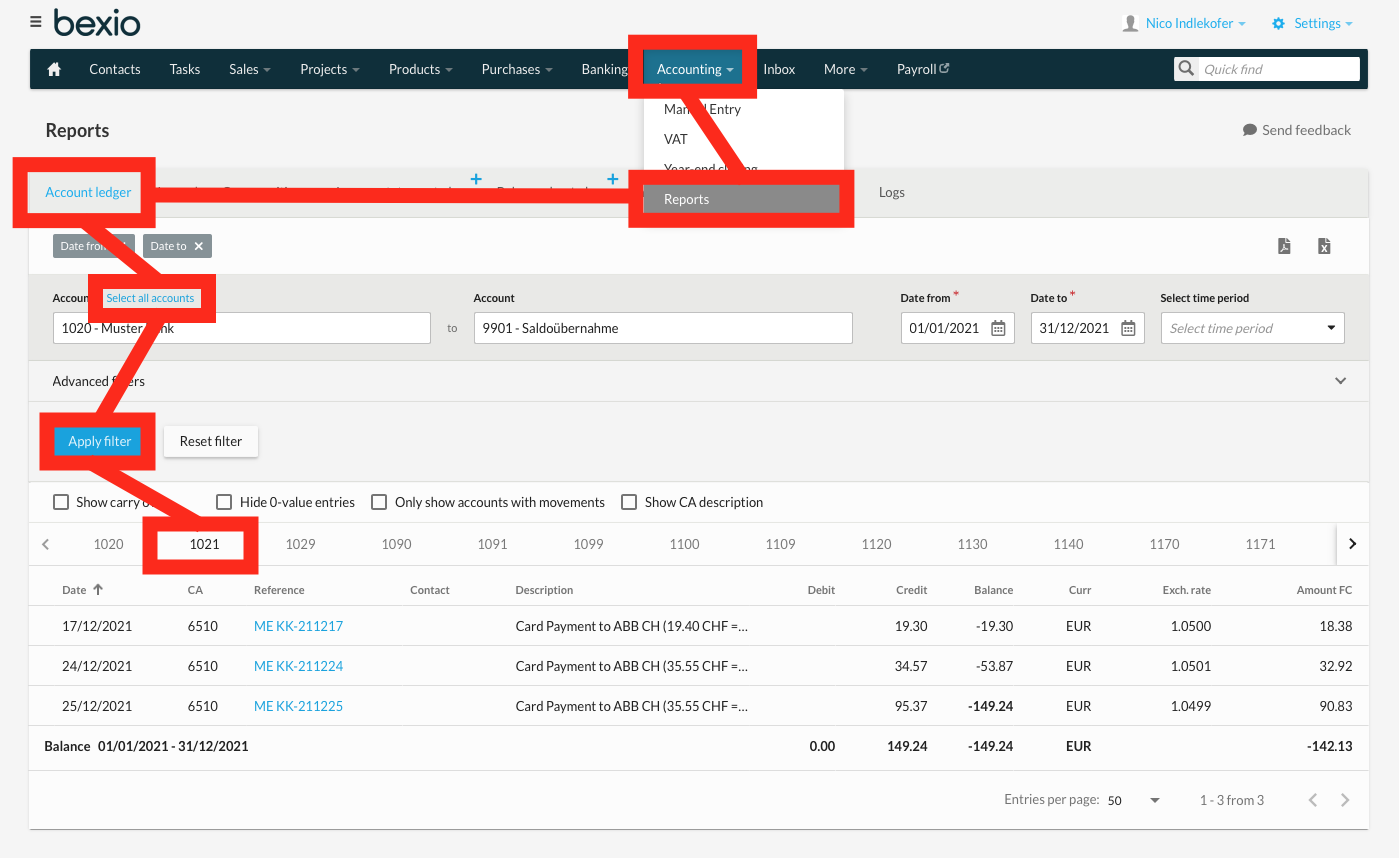
Task: Enable Show CA description
Action: click(x=629, y=501)
